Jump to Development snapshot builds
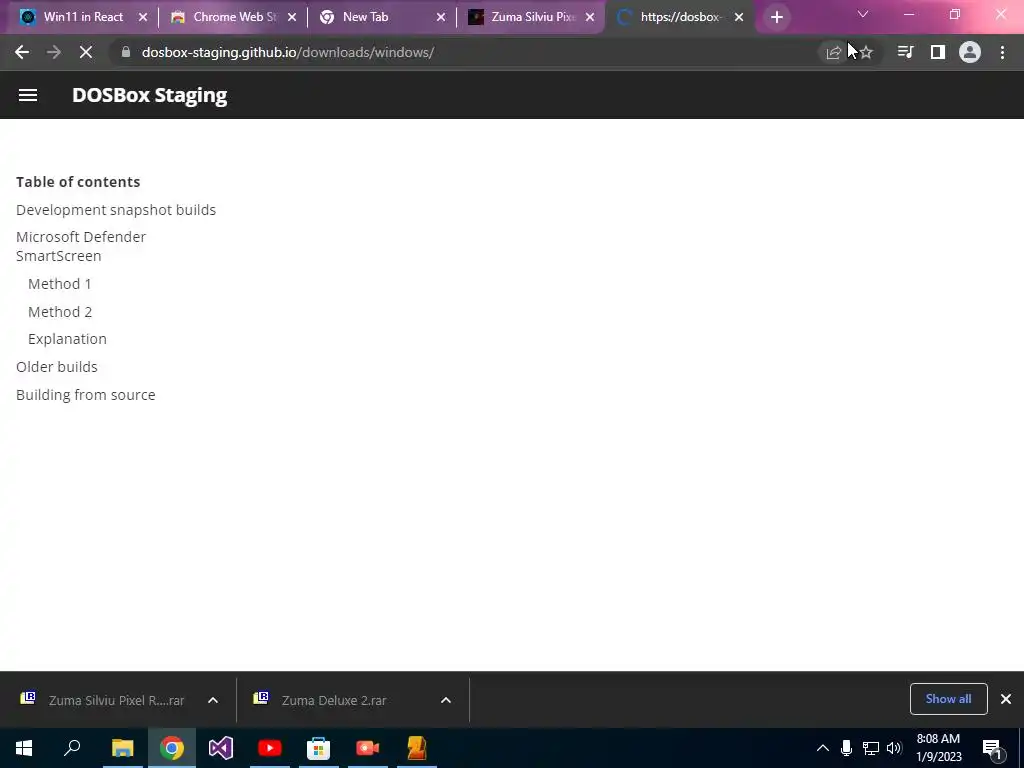The image size is (1024, 768). [x=116, y=210]
